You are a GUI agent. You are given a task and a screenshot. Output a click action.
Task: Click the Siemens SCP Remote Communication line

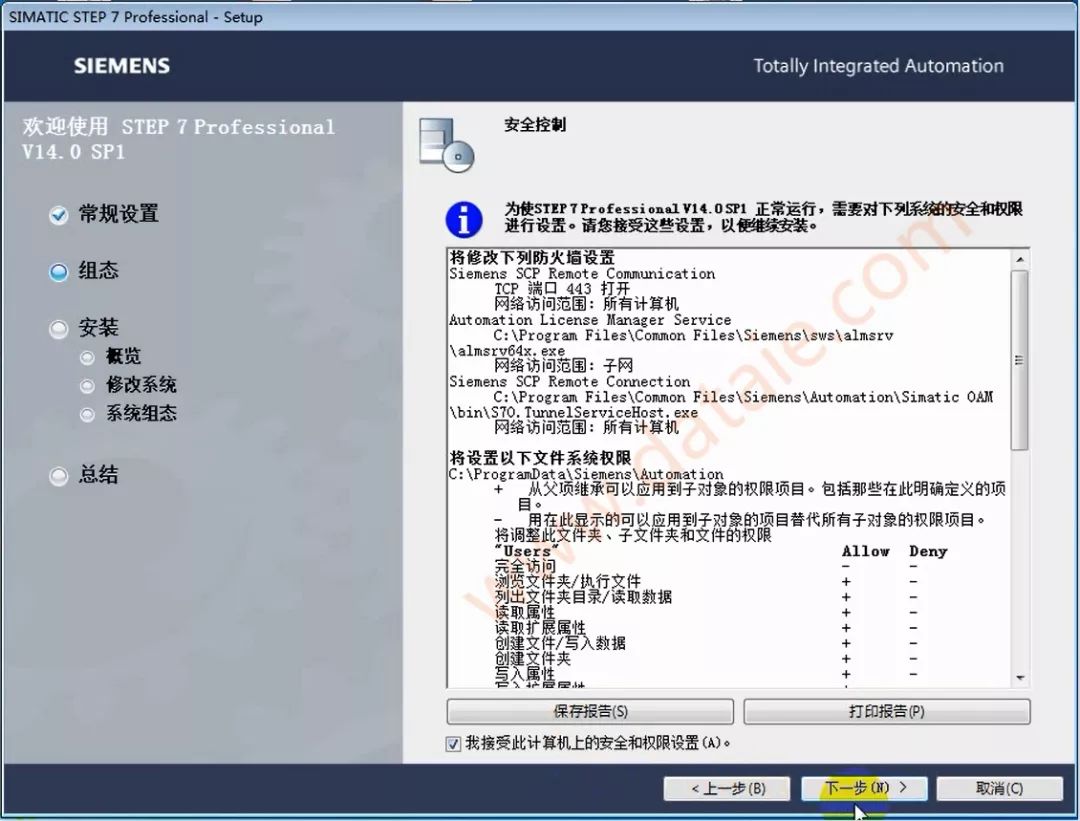(582, 273)
